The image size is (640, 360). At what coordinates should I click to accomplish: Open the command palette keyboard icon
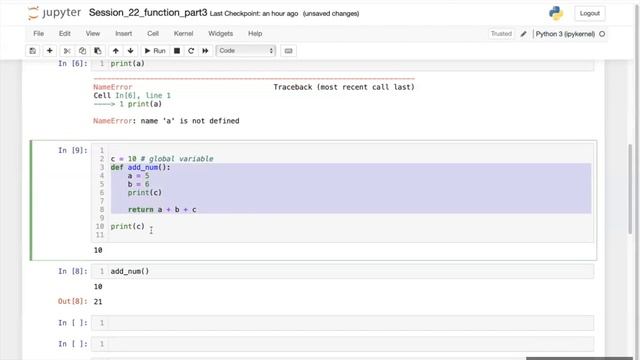click(288, 51)
